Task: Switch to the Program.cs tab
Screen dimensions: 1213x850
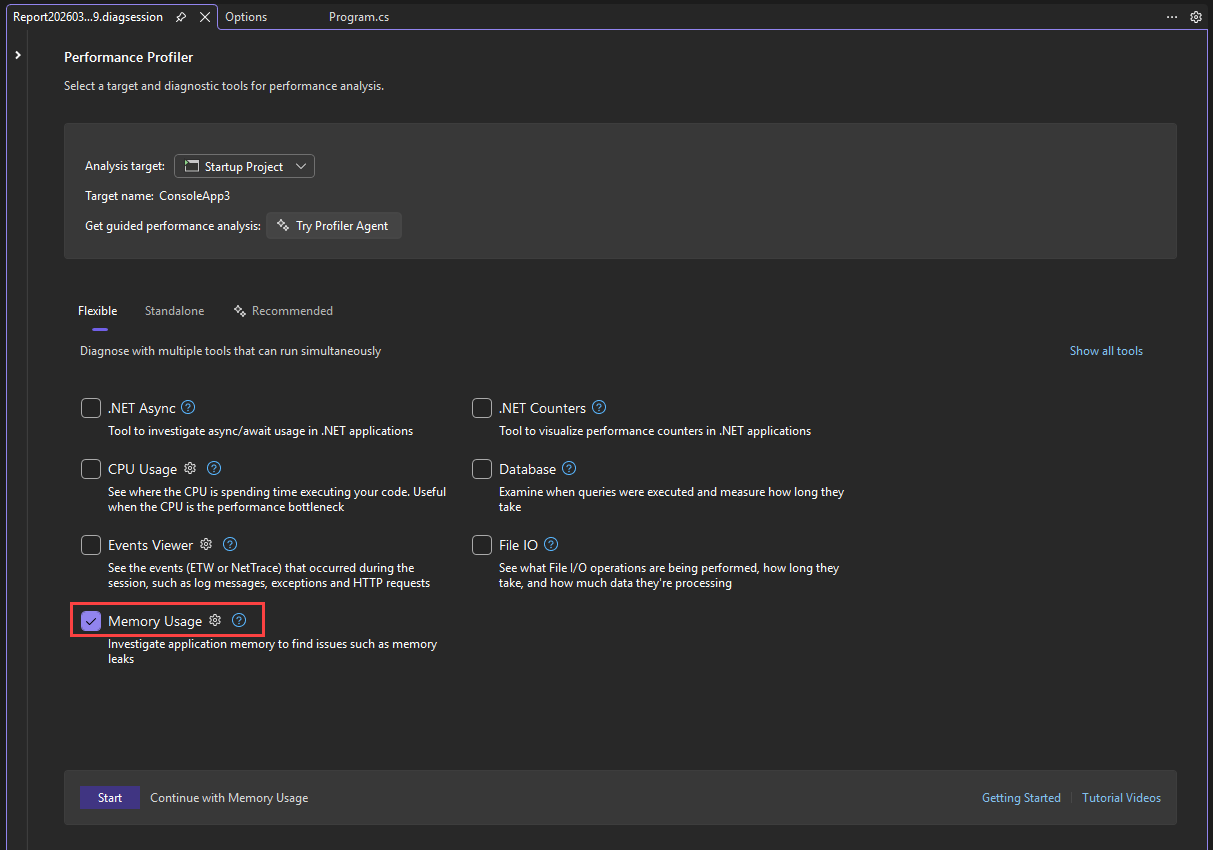Action: tap(358, 16)
